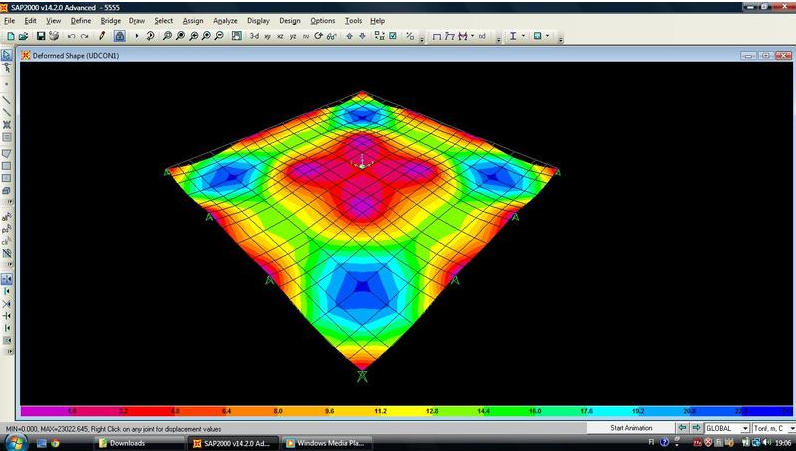Expand the I-section toolbar dropdown arrow
The image size is (796, 451).
pyautogui.click(x=525, y=36)
